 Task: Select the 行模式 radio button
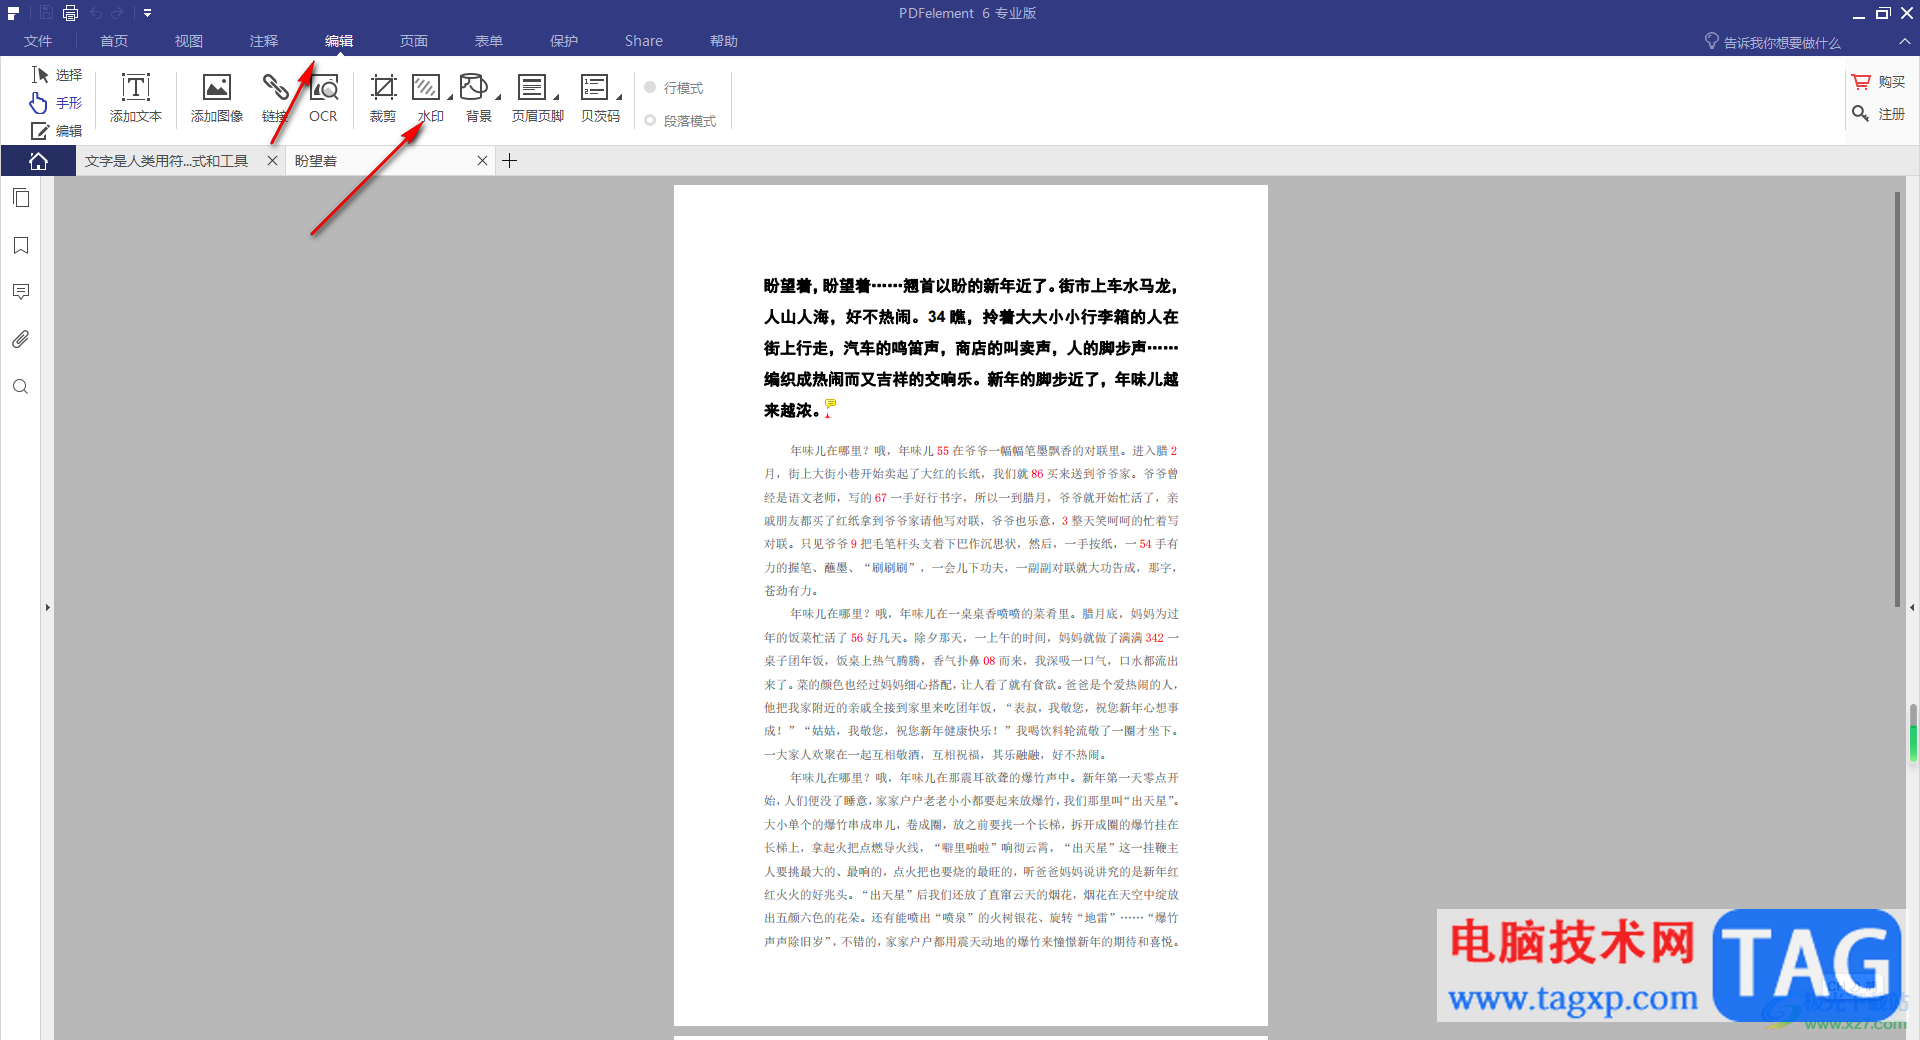pyautogui.click(x=650, y=88)
